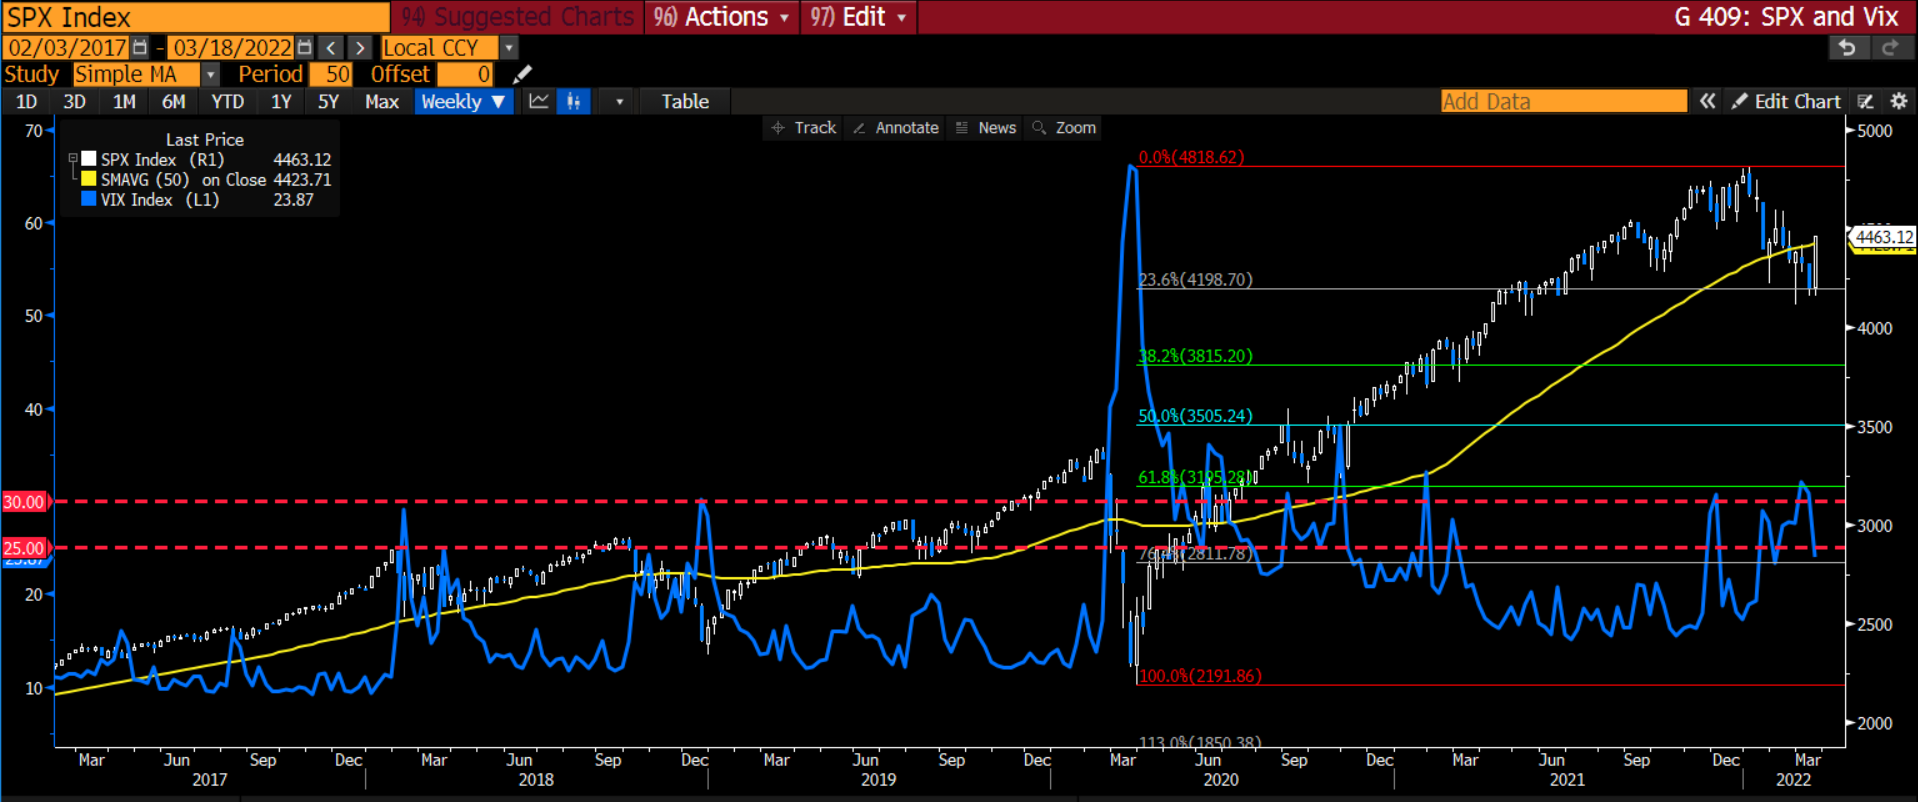
Task: Open chart settings gear
Action: (1899, 101)
